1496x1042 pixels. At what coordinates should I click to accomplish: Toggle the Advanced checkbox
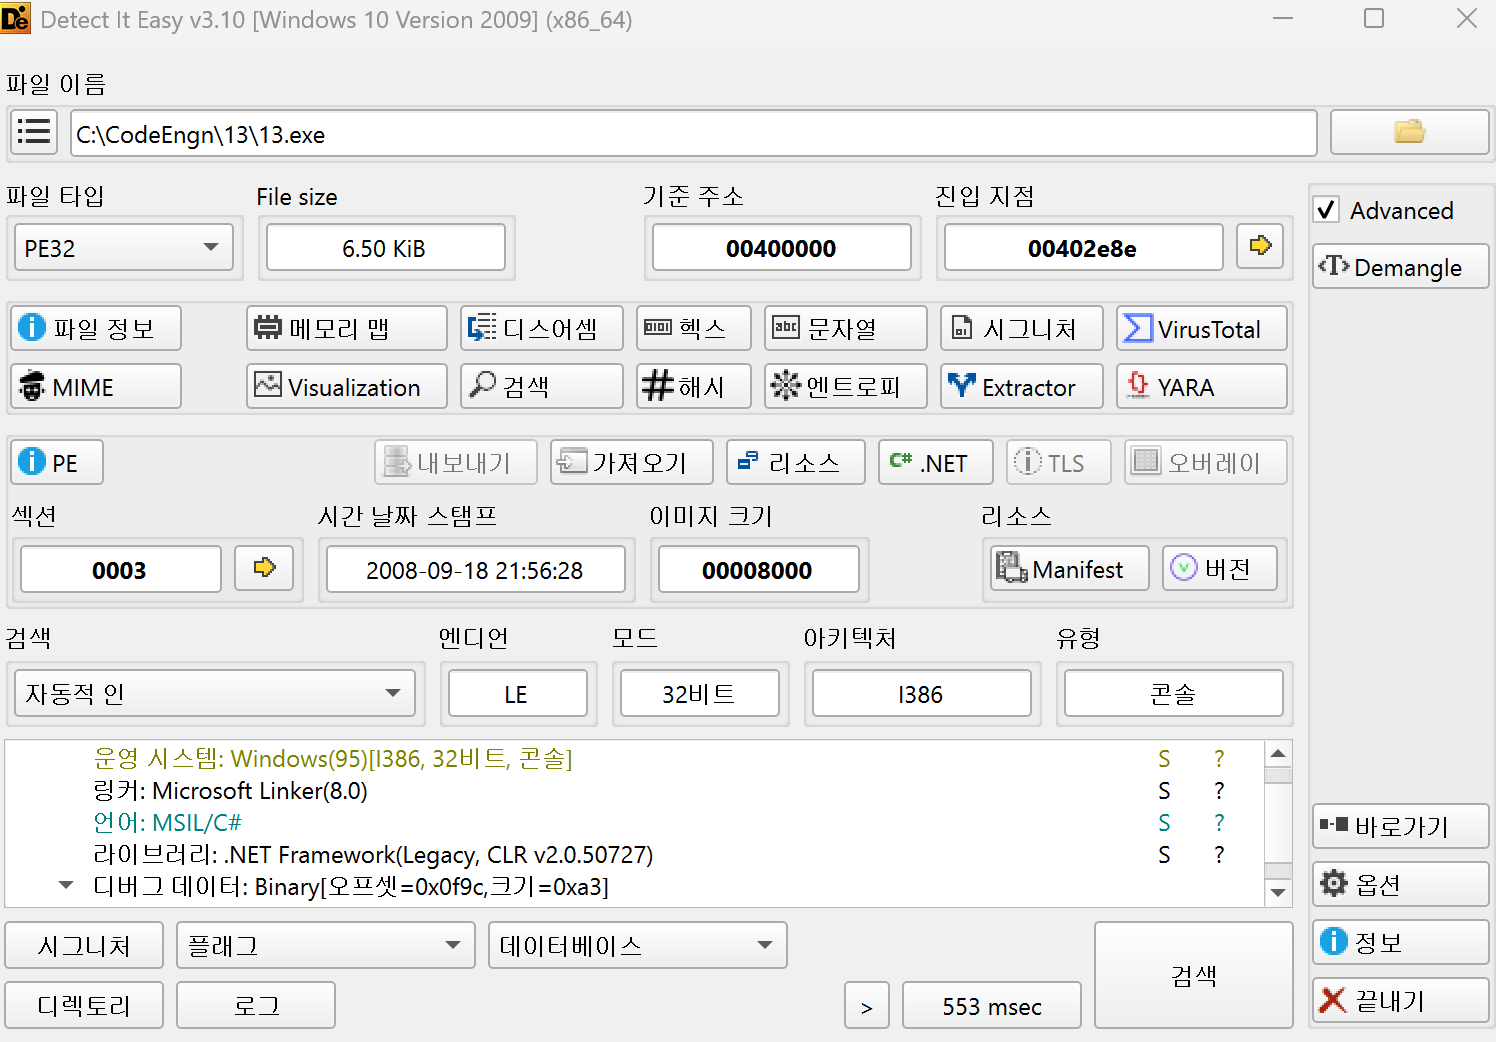[x=1326, y=210]
